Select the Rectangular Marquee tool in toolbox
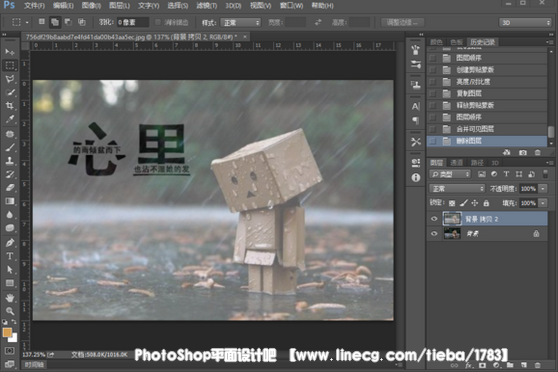 coord(10,66)
